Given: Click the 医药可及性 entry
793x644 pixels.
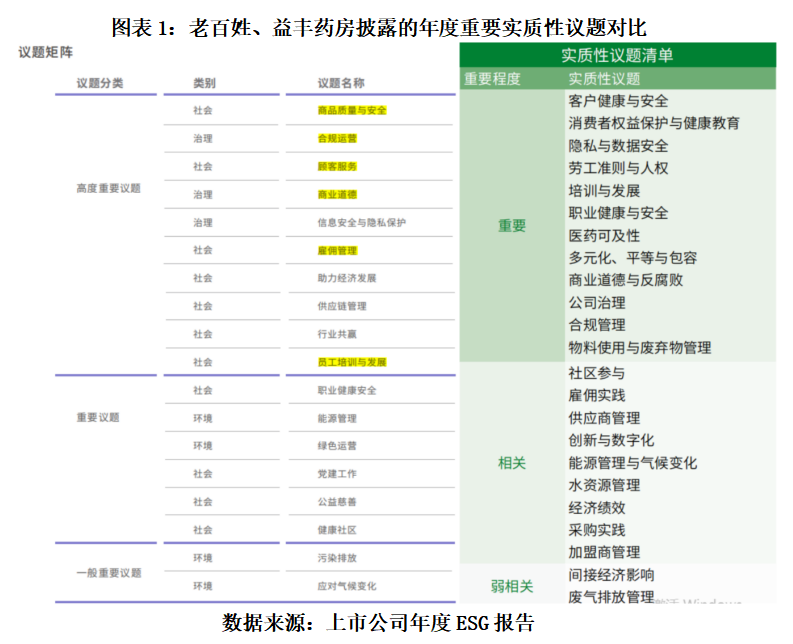Looking at the screenshot, I should 604,236.
